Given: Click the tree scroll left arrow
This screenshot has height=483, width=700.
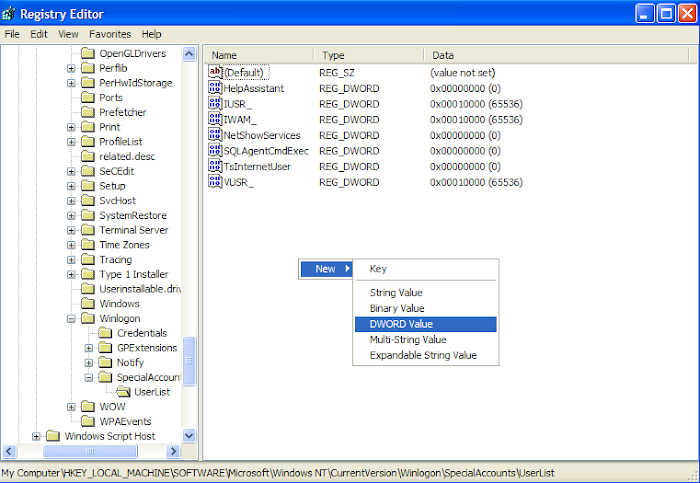Looking at the screenshot, I should coord(9,451).
